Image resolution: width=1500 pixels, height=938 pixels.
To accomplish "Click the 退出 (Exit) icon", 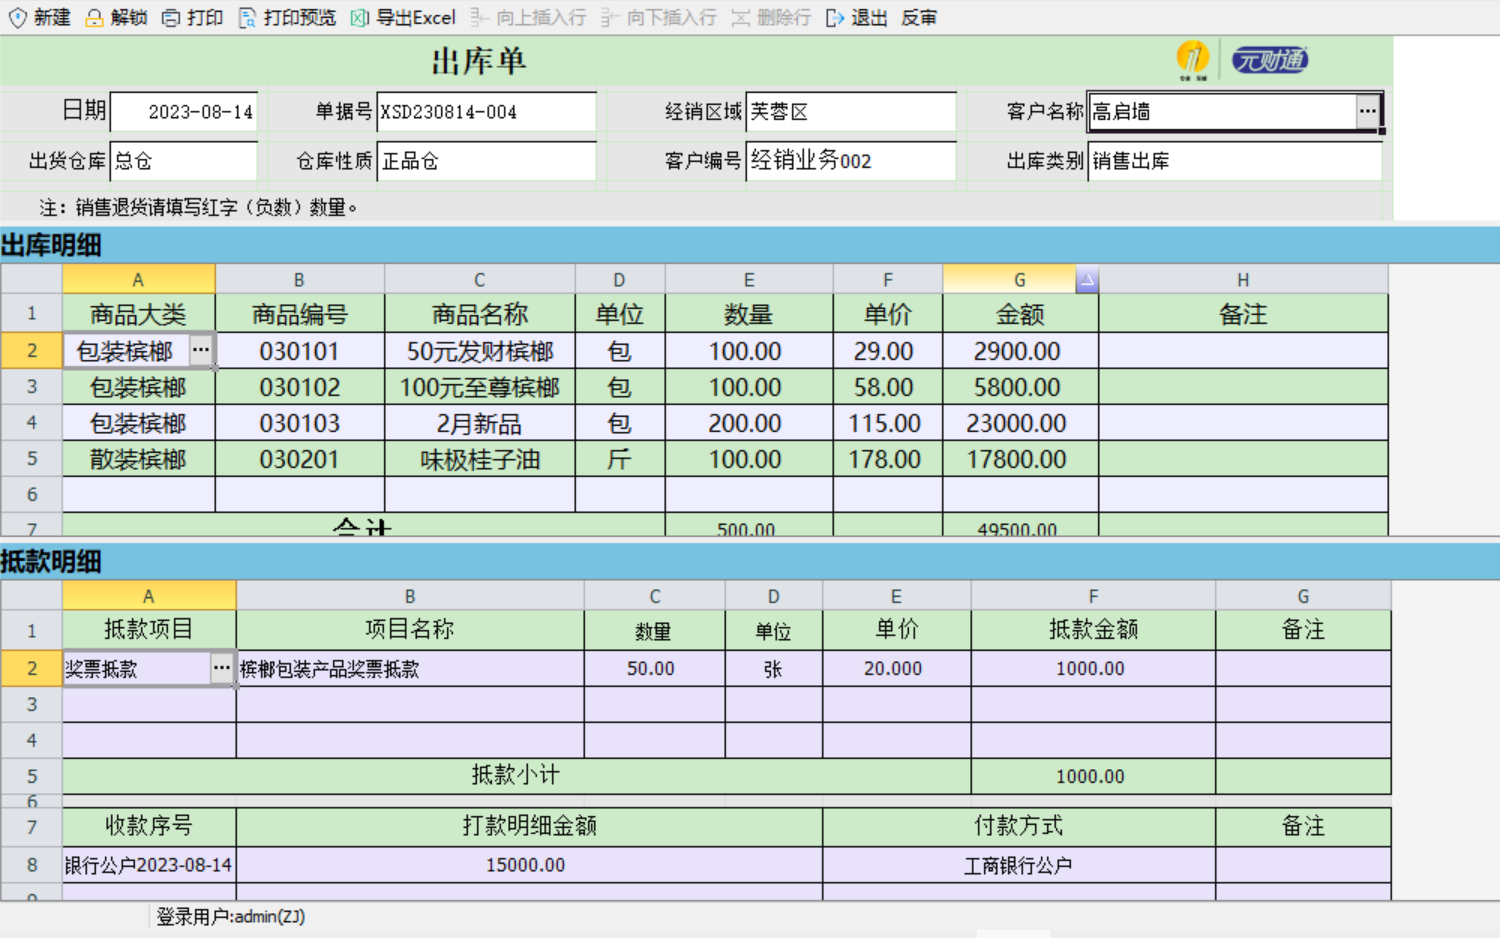I will coord(835,18).
